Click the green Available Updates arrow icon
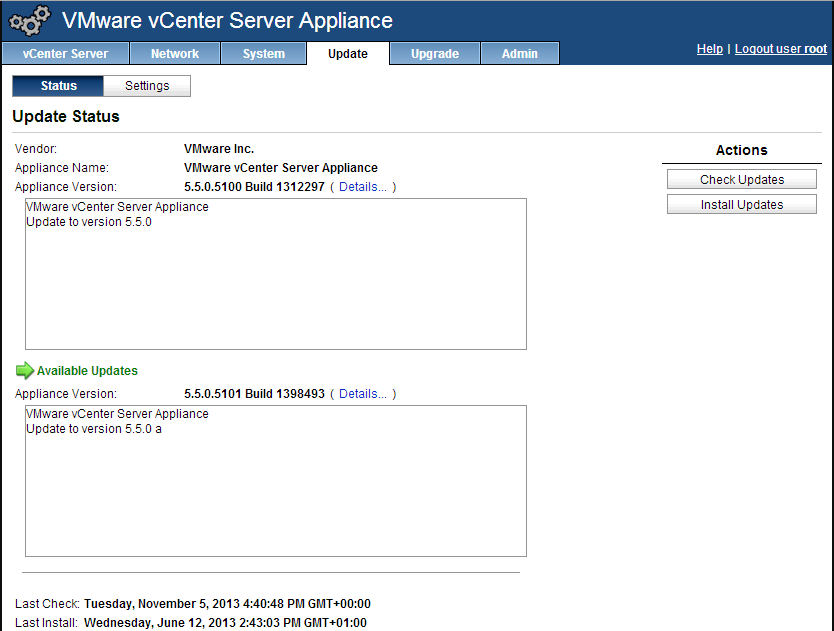Image resolution: width=834 pixels, height=631 pixels. coord(25,371)
